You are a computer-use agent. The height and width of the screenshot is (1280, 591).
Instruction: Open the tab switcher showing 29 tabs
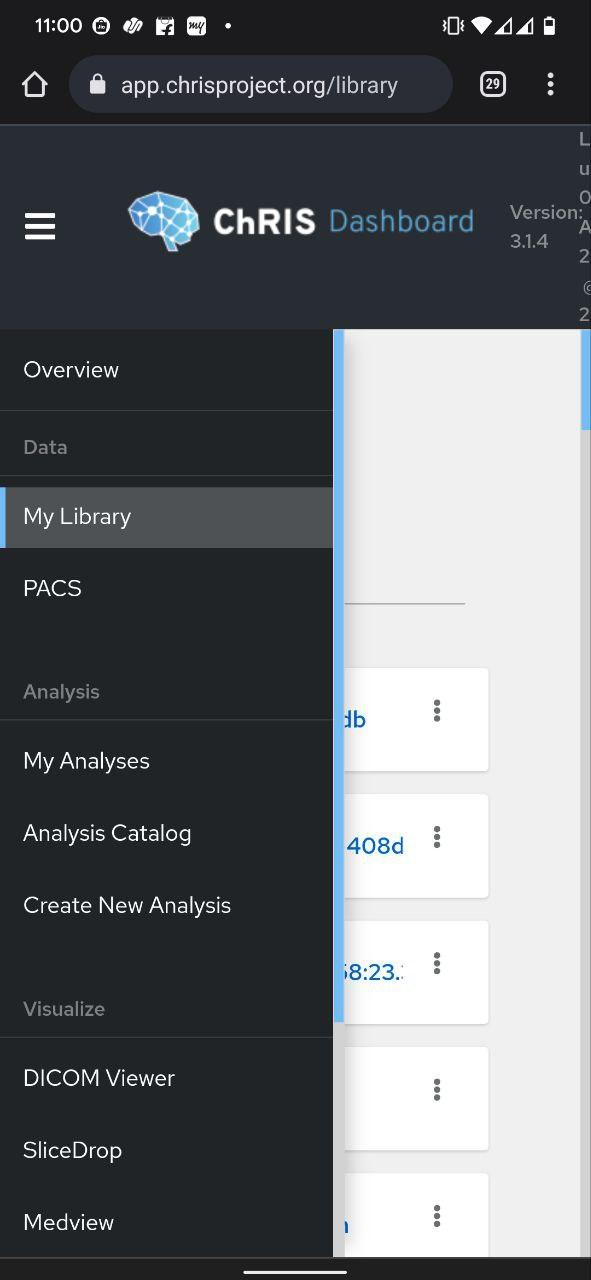click(492, 84)
